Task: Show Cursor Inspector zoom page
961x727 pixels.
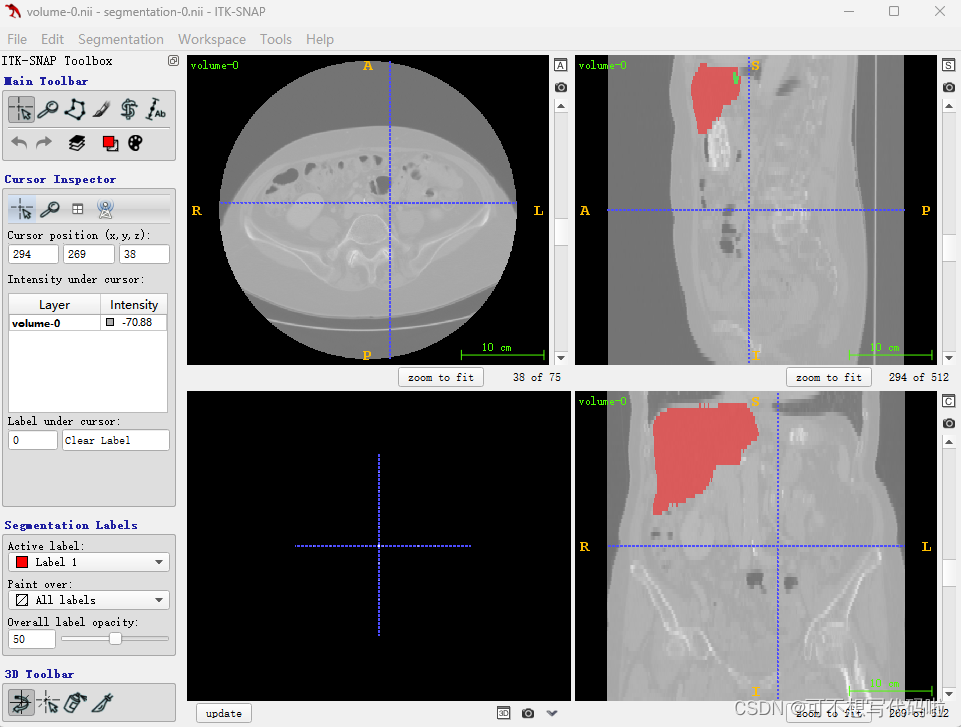Action: click(50, 209)
